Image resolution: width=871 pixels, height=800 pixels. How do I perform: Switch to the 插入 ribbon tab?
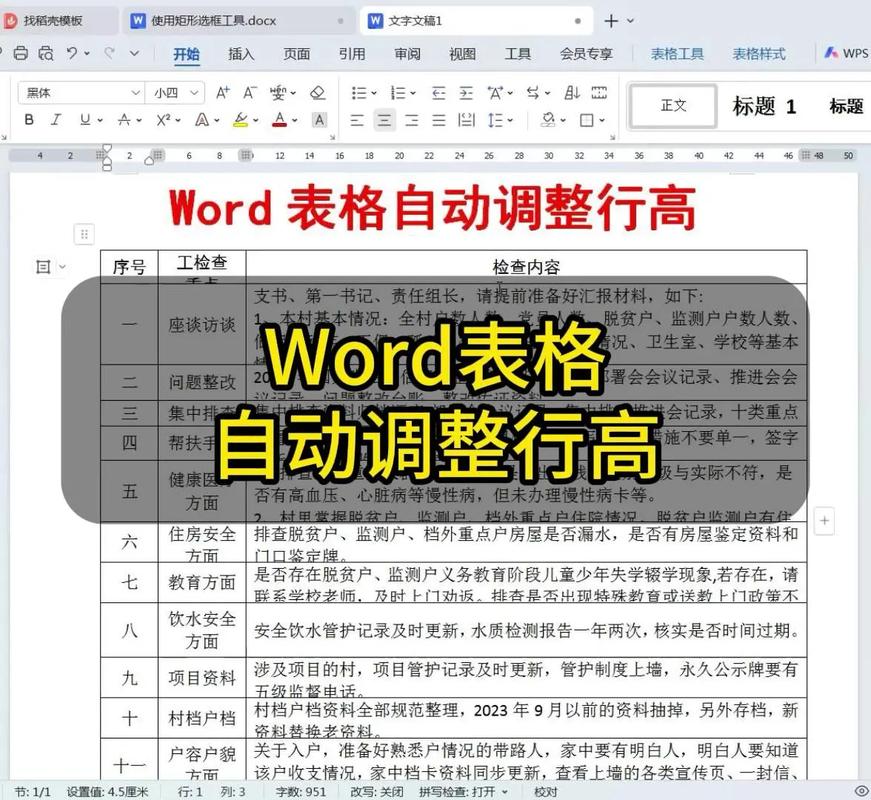point(241,54)
